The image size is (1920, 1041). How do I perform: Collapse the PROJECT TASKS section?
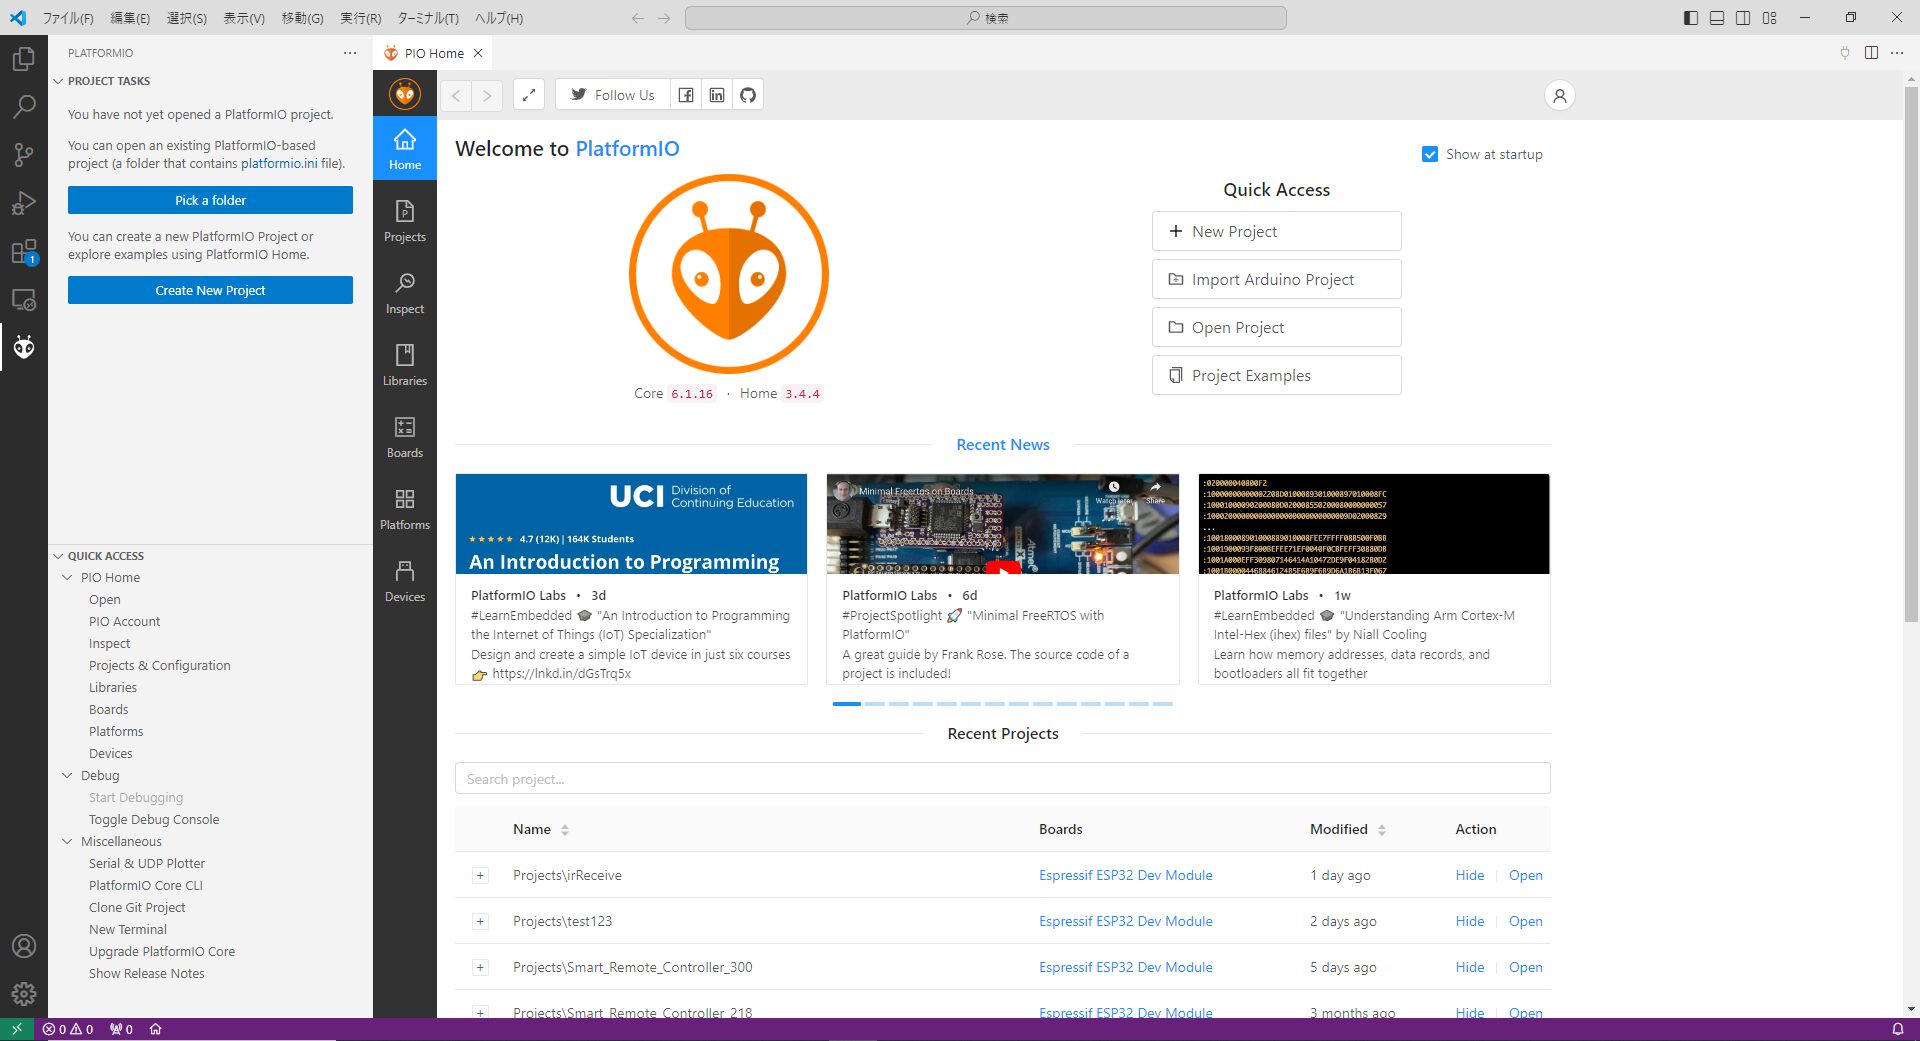click(58, 81)
